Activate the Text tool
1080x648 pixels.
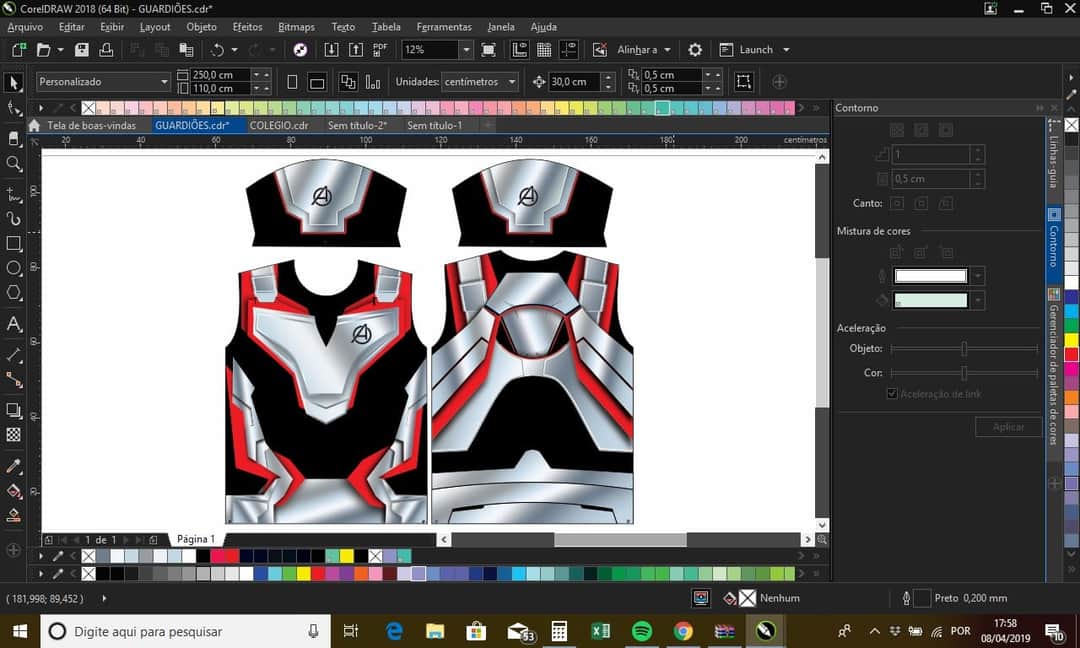point(14,324)
